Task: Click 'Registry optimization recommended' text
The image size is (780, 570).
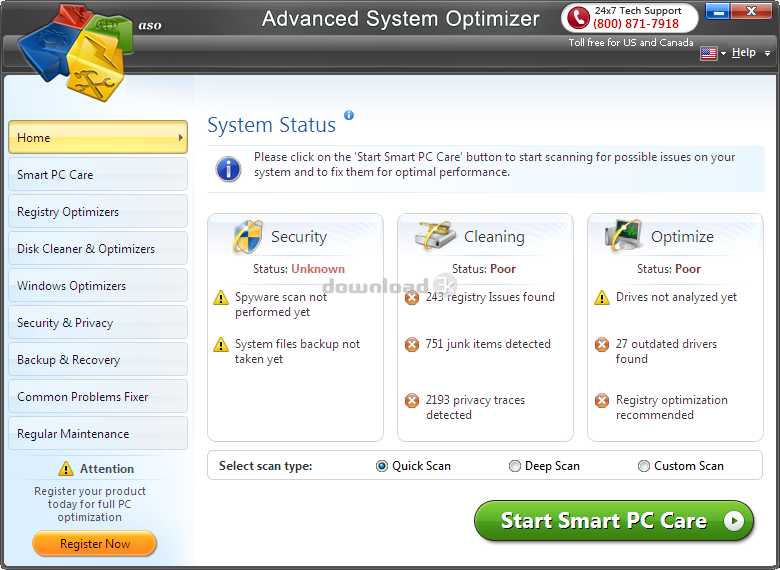Action: [x=672, y=407]
